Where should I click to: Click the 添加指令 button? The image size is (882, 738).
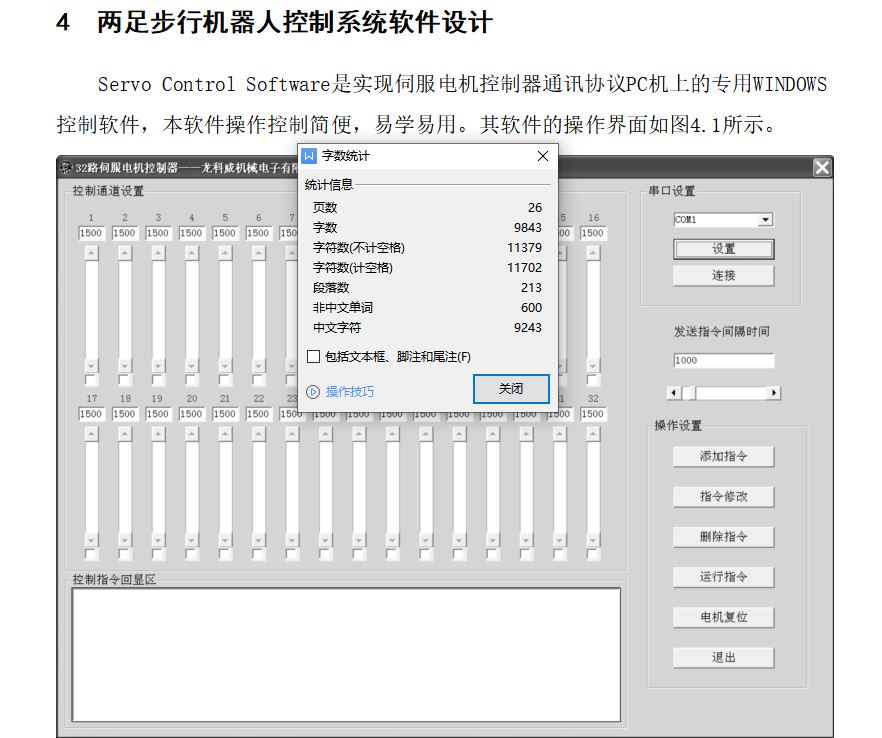coord(723,457)
